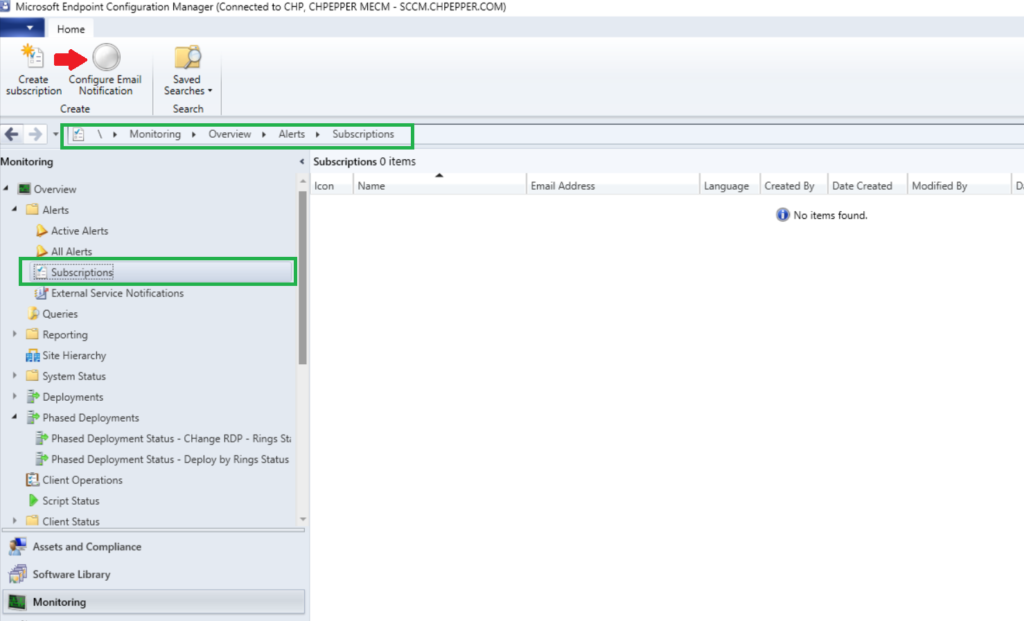
Task: Click the All Alerts icon
Action: coord(41,251)
